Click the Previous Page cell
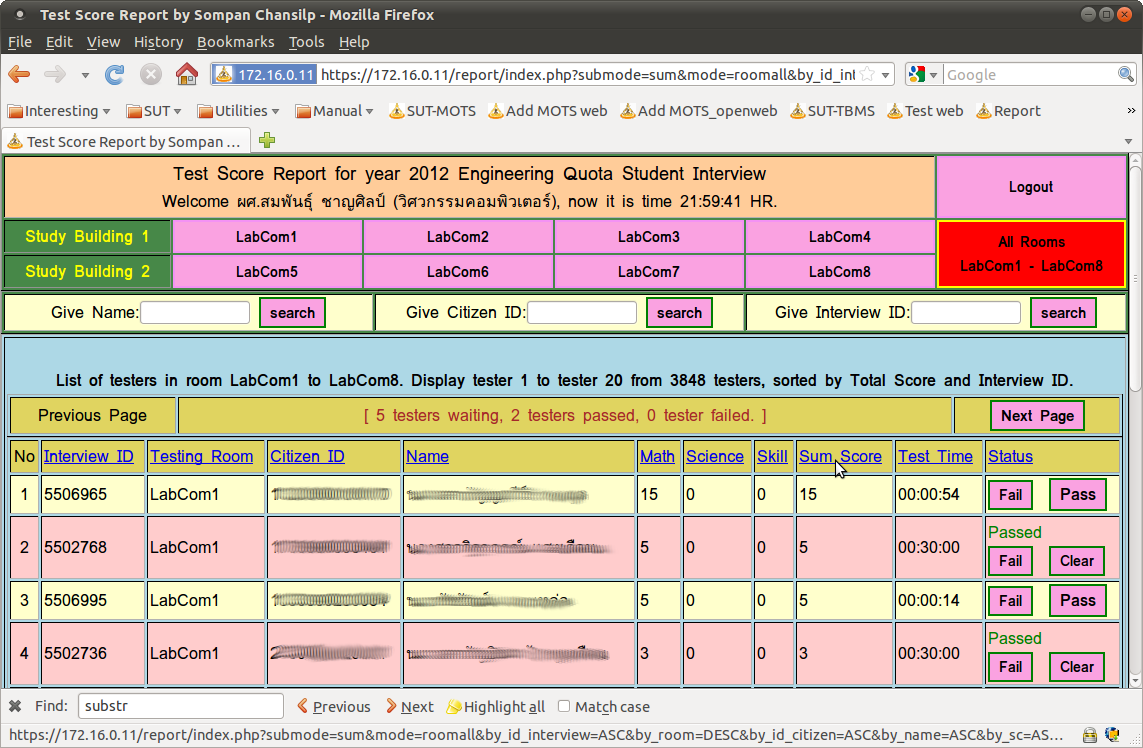Image resolution: width=1143 pixels, height=748 pixels. [93, 416]
